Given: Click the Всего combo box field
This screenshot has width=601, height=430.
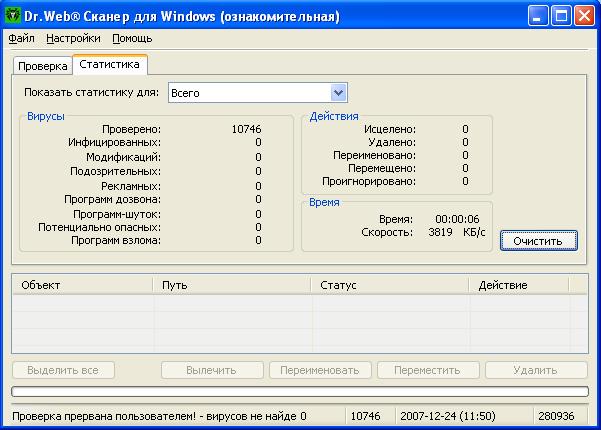Looking at the screenshot, I should click(258, 93).
